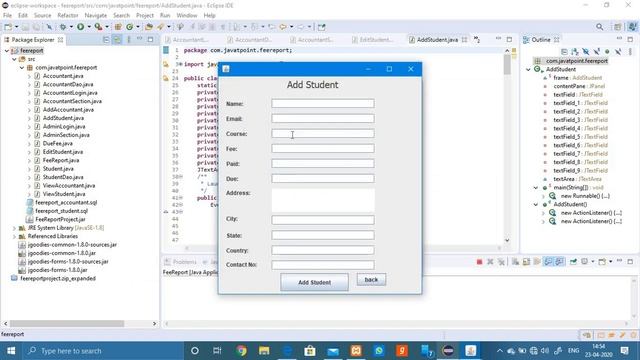The image size is (640, 360).
Task: Collapse AddStudent() constructor node in Outline
Action: click(x=536, y=204)
